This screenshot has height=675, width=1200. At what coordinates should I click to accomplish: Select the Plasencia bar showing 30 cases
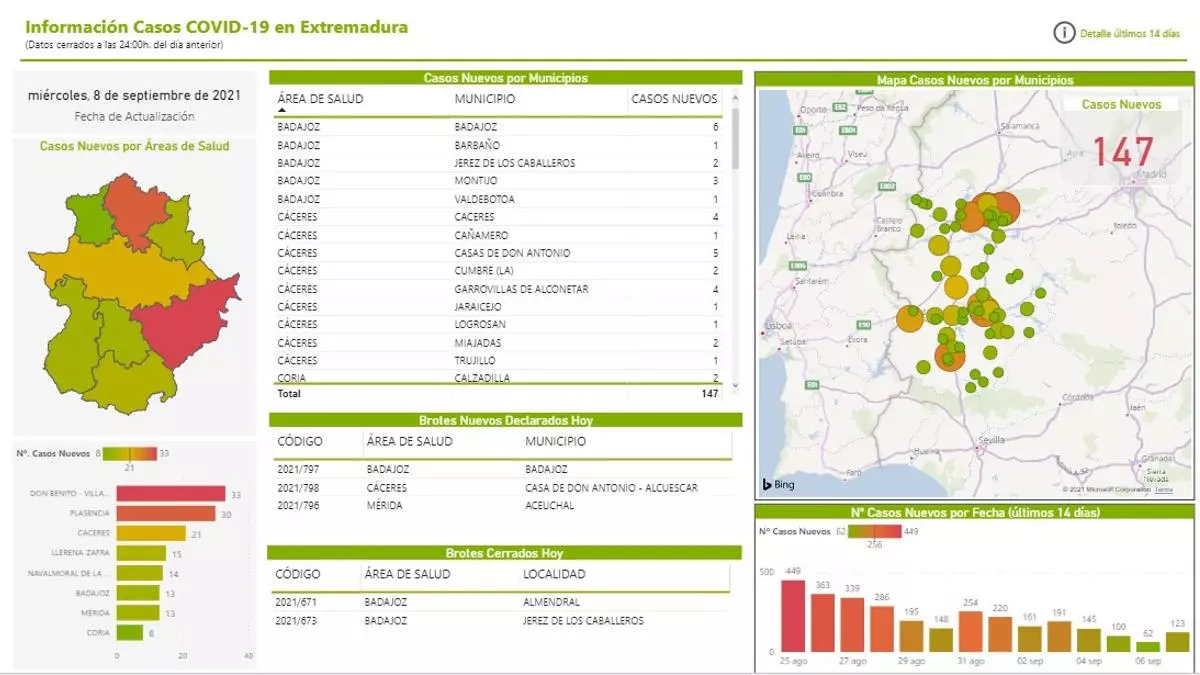[x=166, y=513]
